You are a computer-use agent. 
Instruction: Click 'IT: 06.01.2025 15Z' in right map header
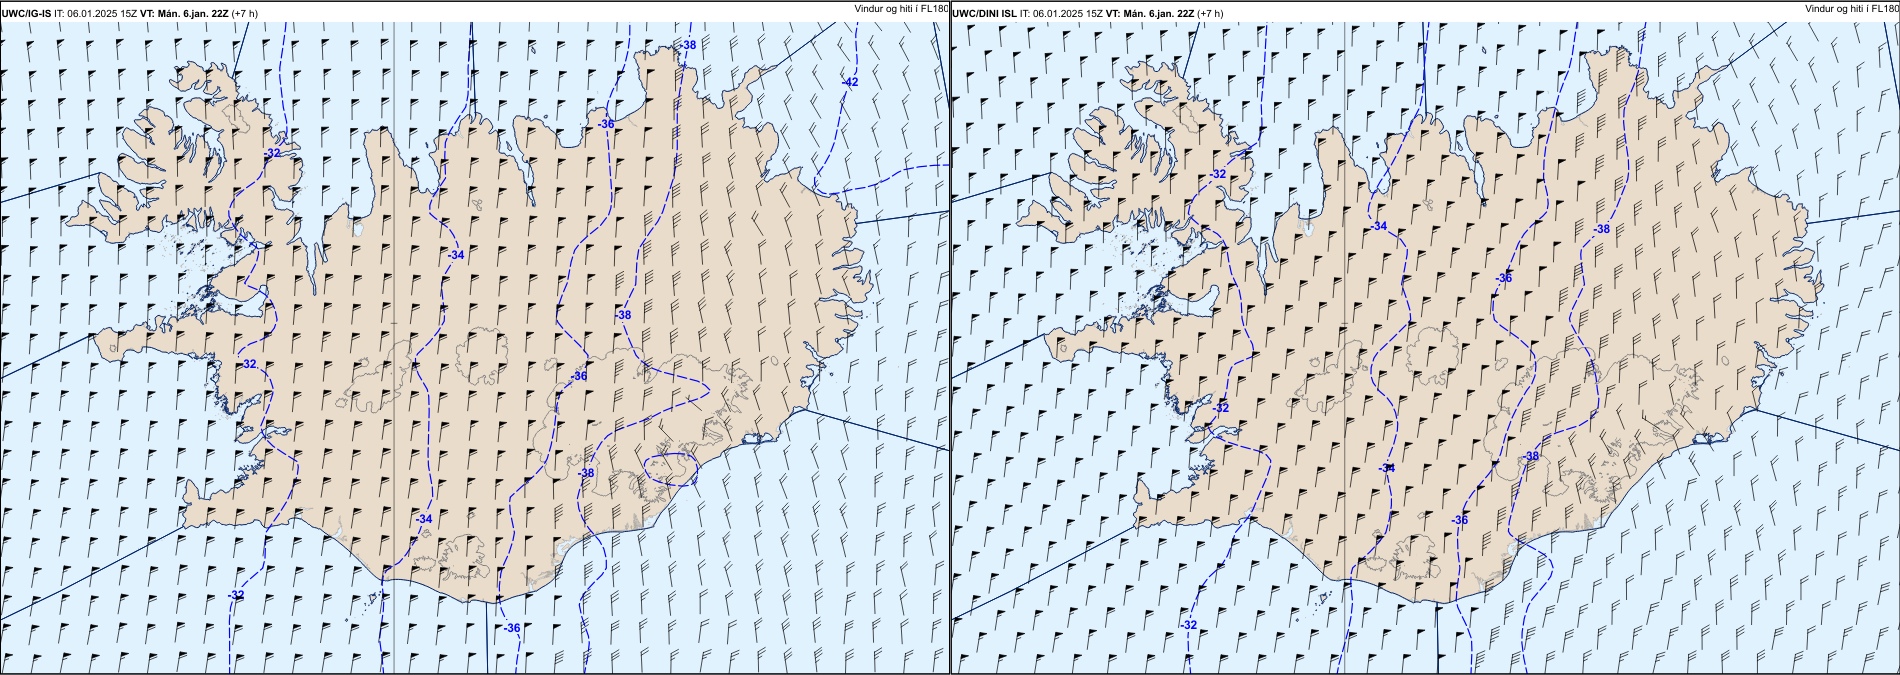(1061, 13)
